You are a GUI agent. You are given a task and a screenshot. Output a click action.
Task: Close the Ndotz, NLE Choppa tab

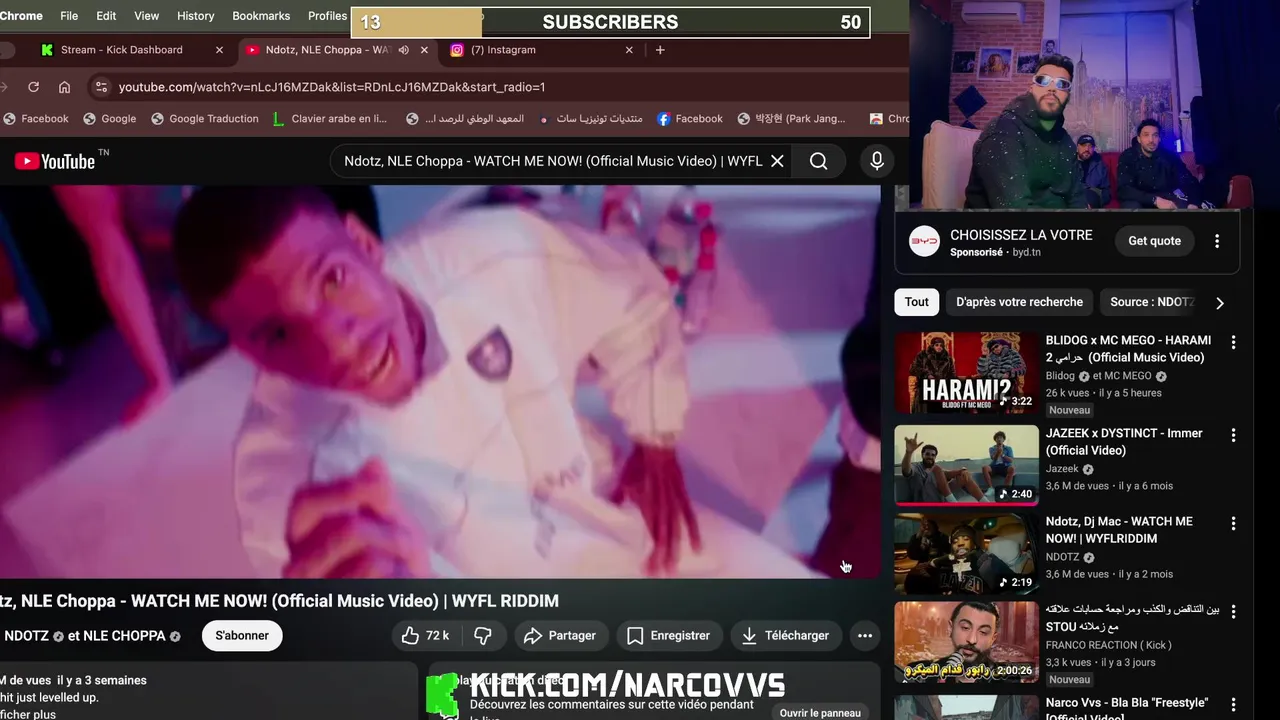(x=424, y=50)
